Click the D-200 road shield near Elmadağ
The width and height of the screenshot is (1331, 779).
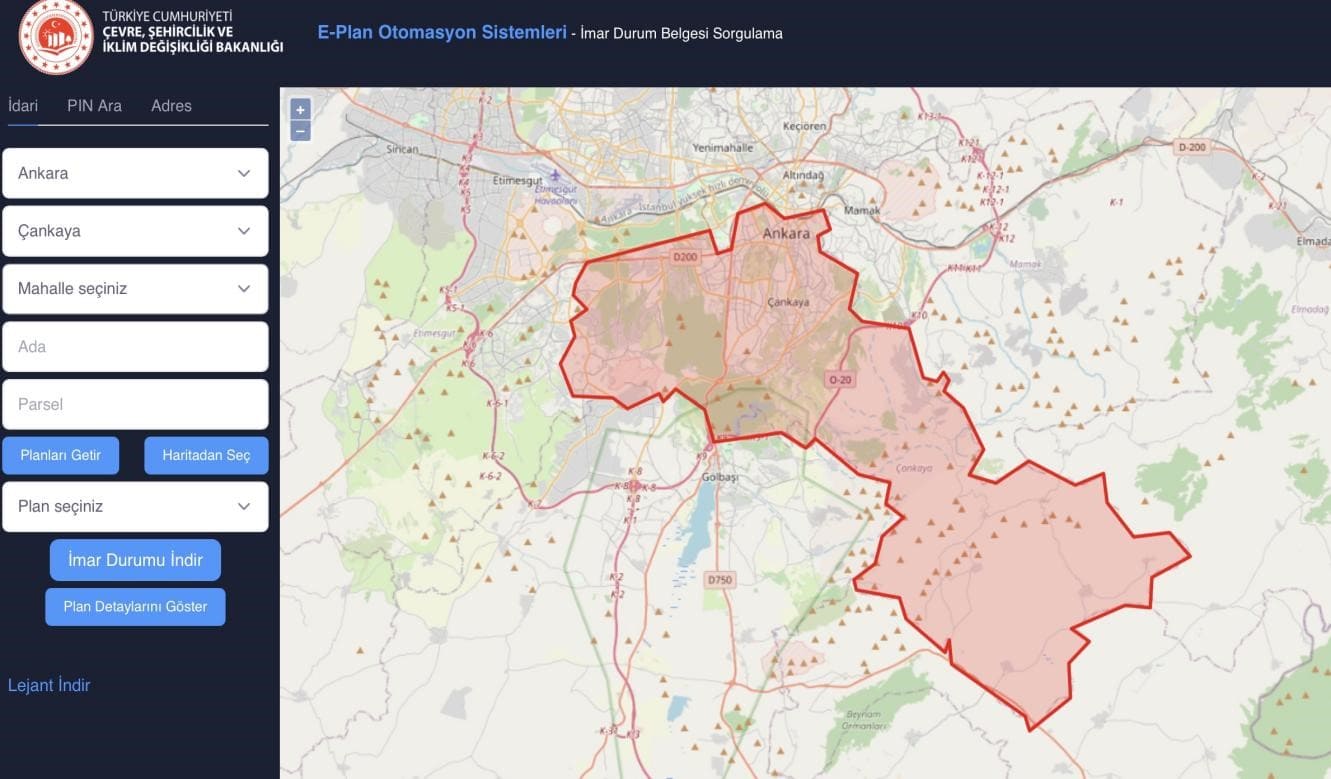[1192, 147]
